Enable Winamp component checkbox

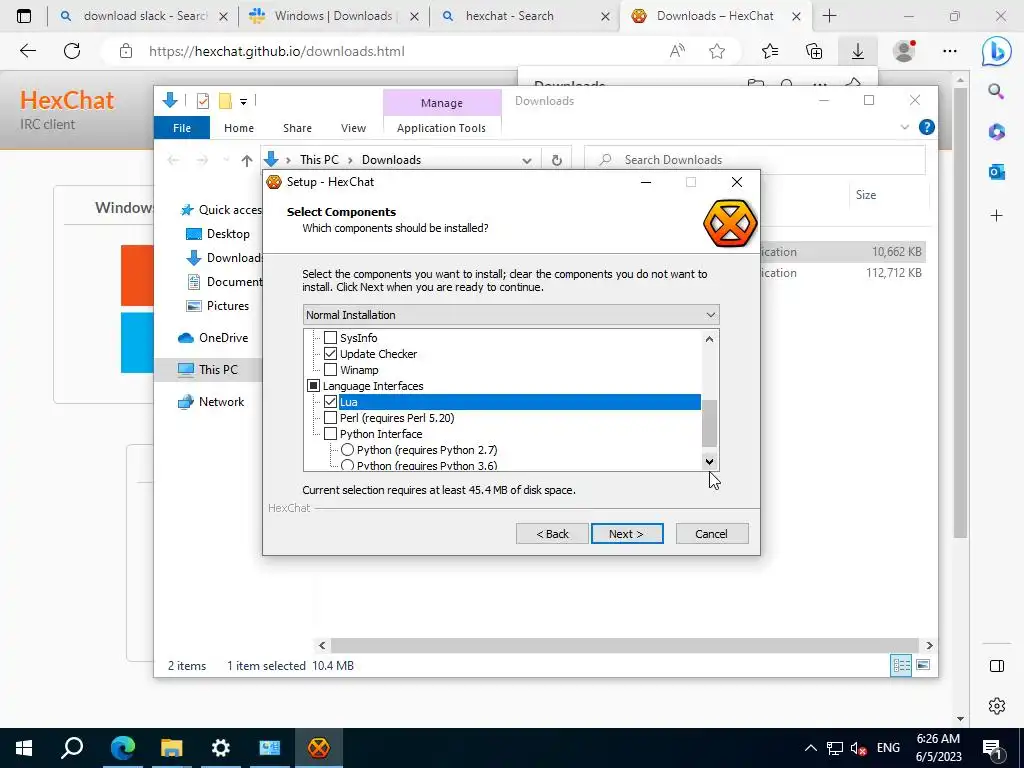[x=330, y=370]
